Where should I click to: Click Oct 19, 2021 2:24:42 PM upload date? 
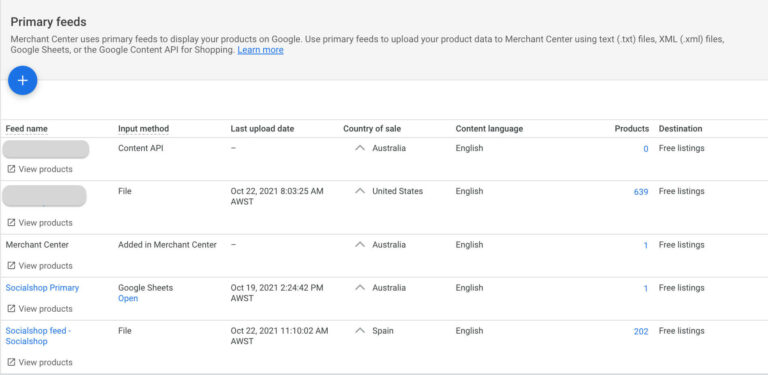(277, 293)
